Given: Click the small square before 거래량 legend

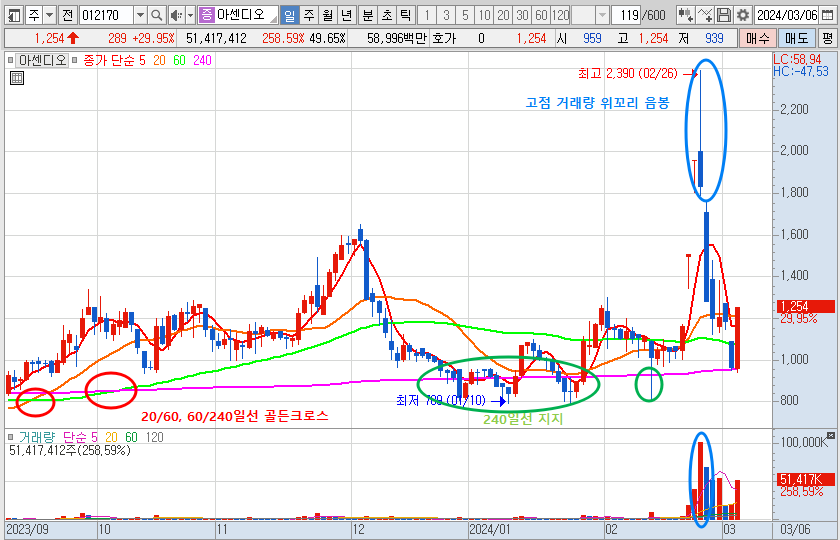Looking at the screenshot, I should tap(11, 437).
